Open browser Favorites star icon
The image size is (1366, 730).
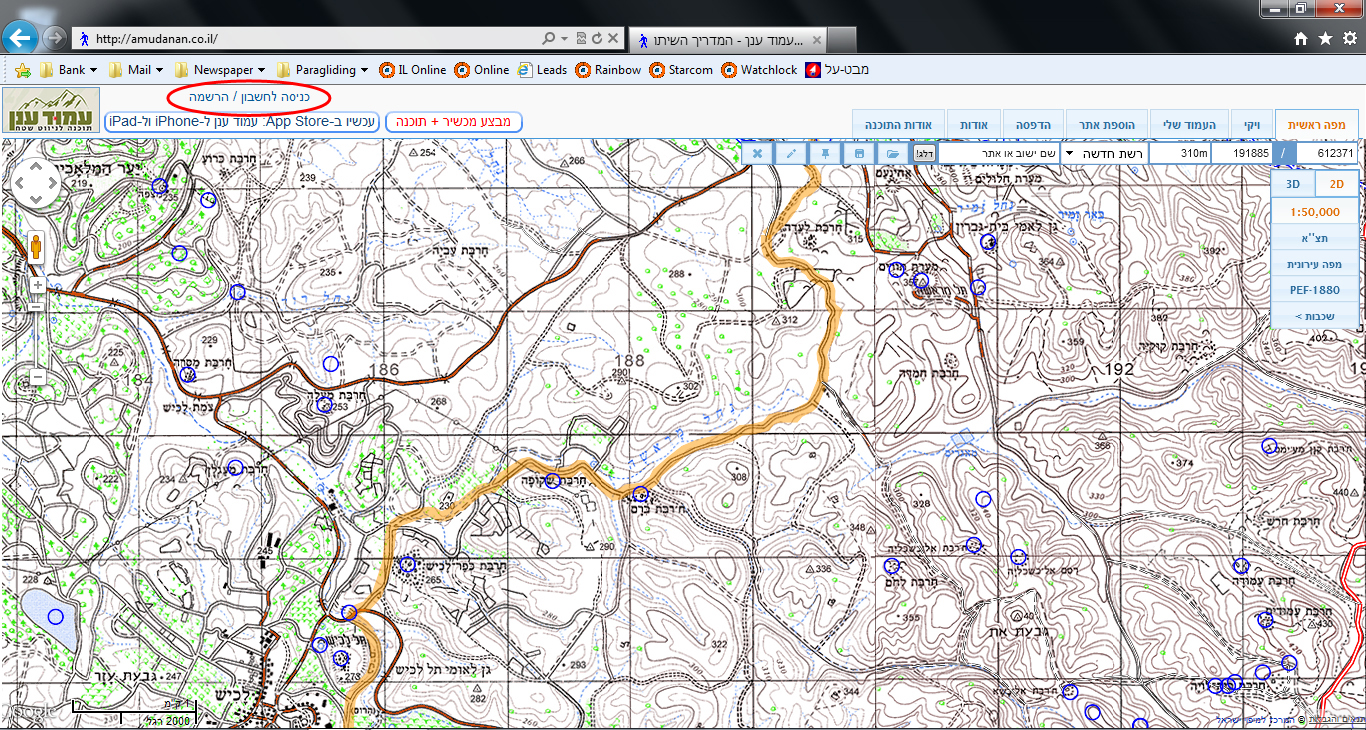click(x=1325, y=39)
